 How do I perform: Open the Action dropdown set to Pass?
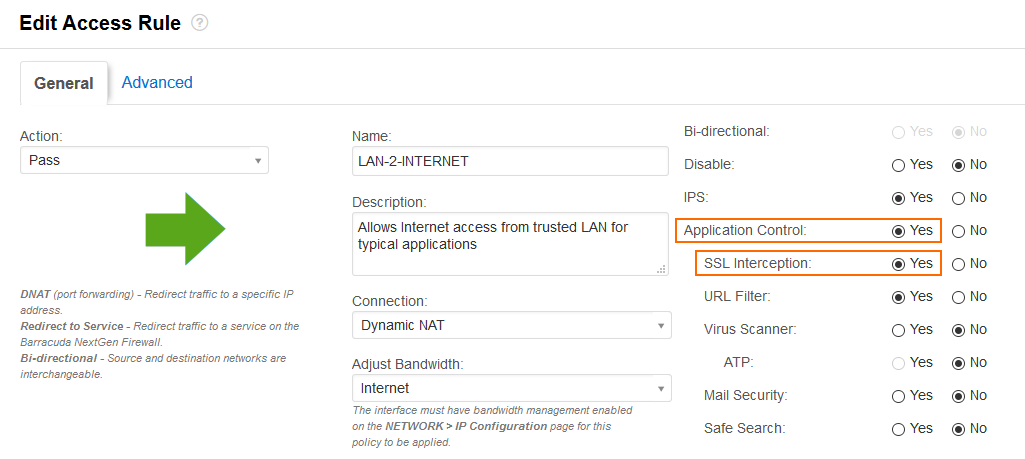[x=144, y=160]
